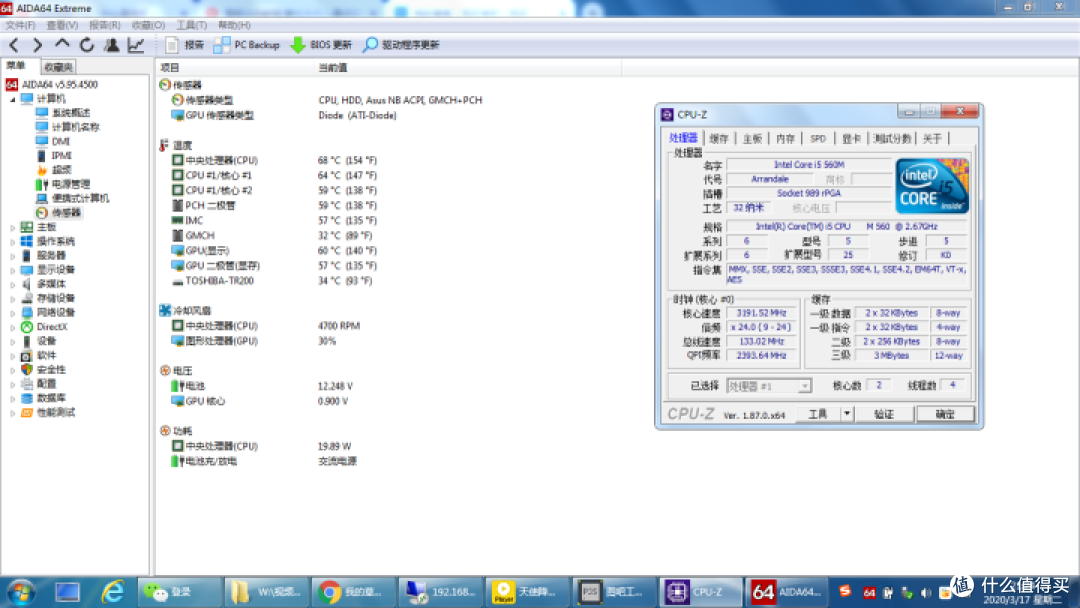The height and width of the screenshot is (608, 1080).
Task: Expand the 网络设备 tree node
Action: (x=12, y=313)
